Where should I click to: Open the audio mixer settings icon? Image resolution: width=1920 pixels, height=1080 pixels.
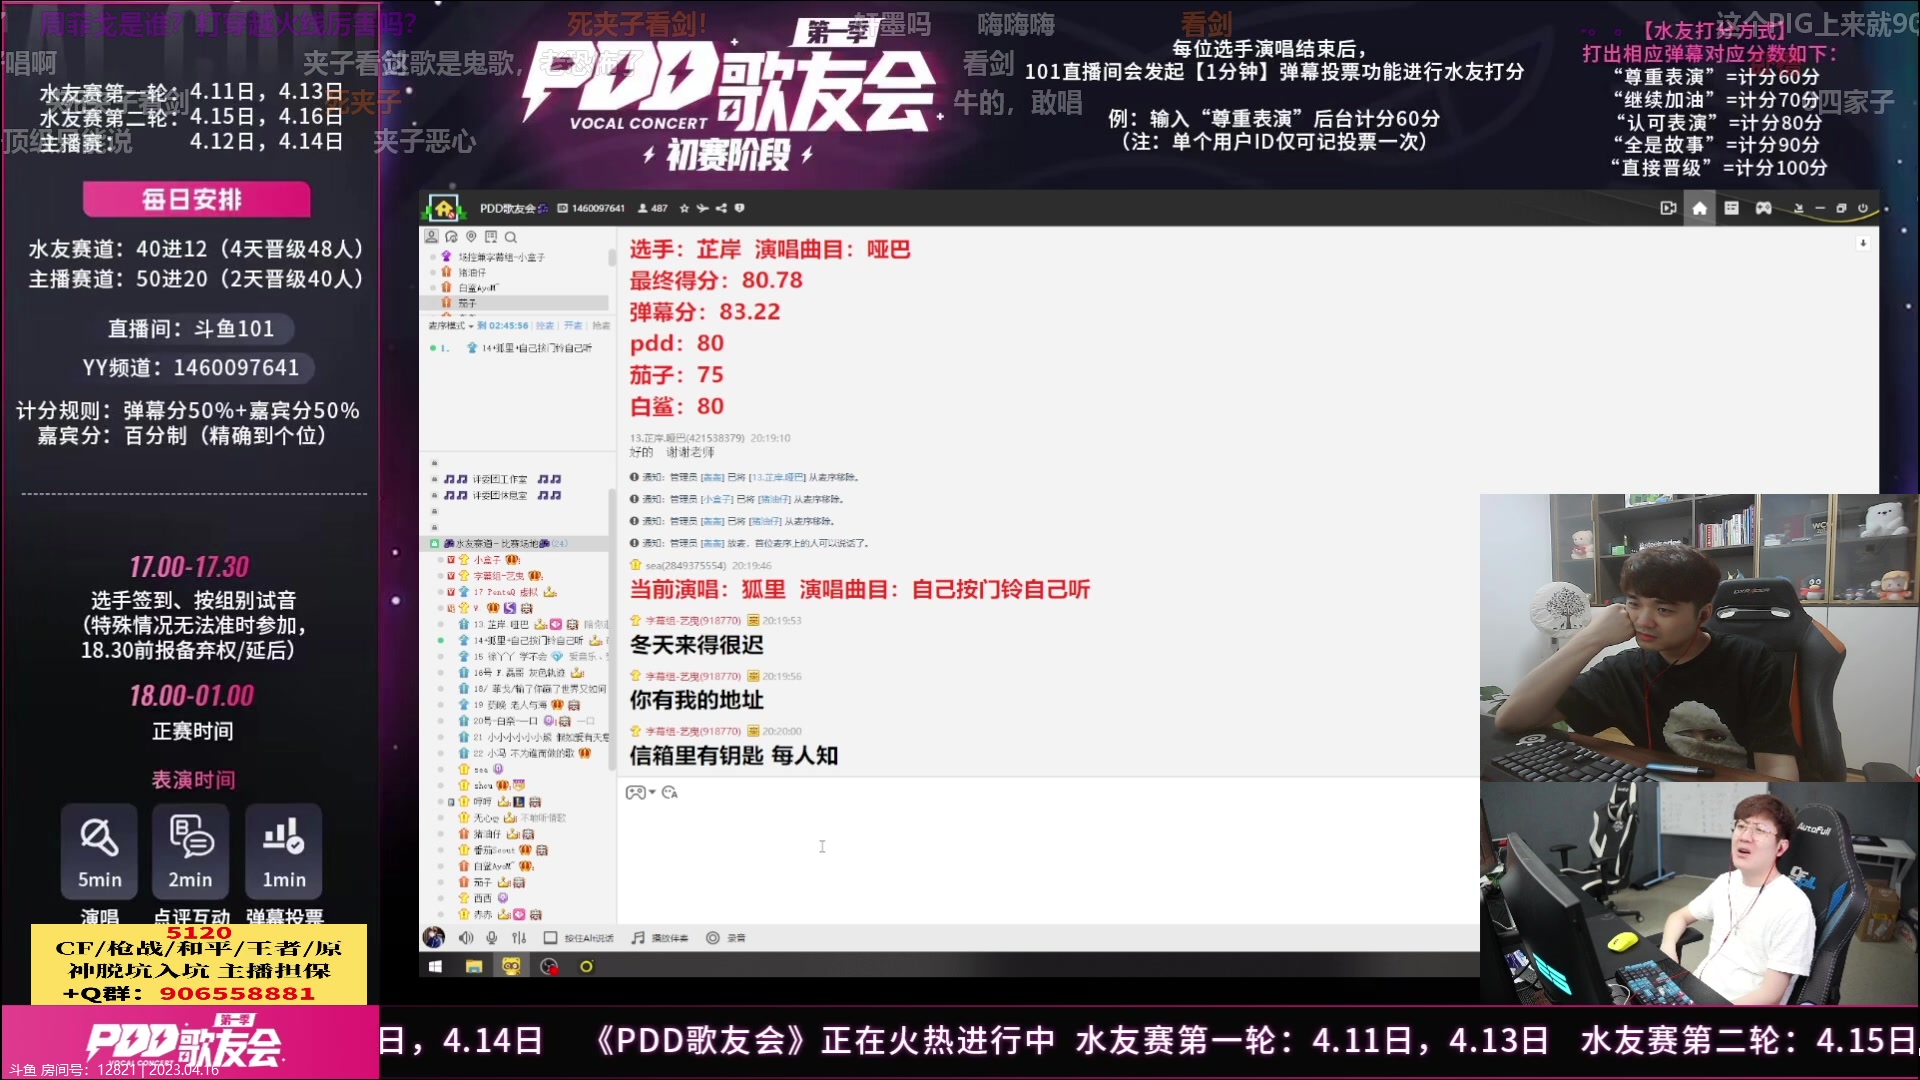(x=519, y=938)
